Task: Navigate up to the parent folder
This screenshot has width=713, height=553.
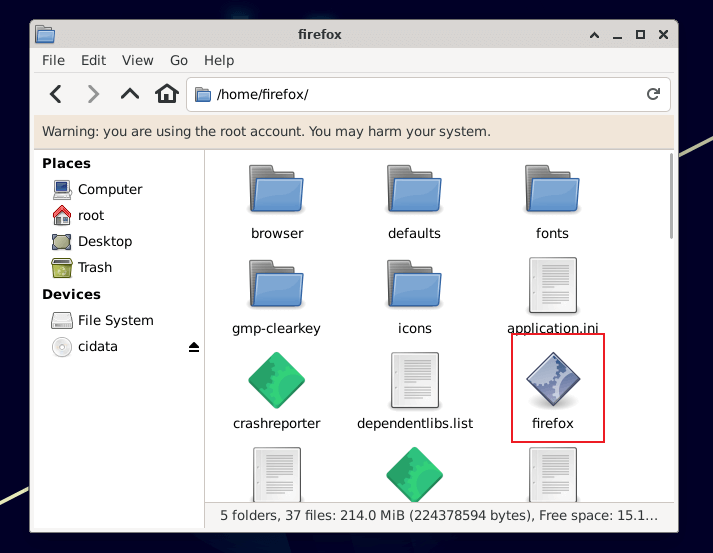Action: pos(130,94)
